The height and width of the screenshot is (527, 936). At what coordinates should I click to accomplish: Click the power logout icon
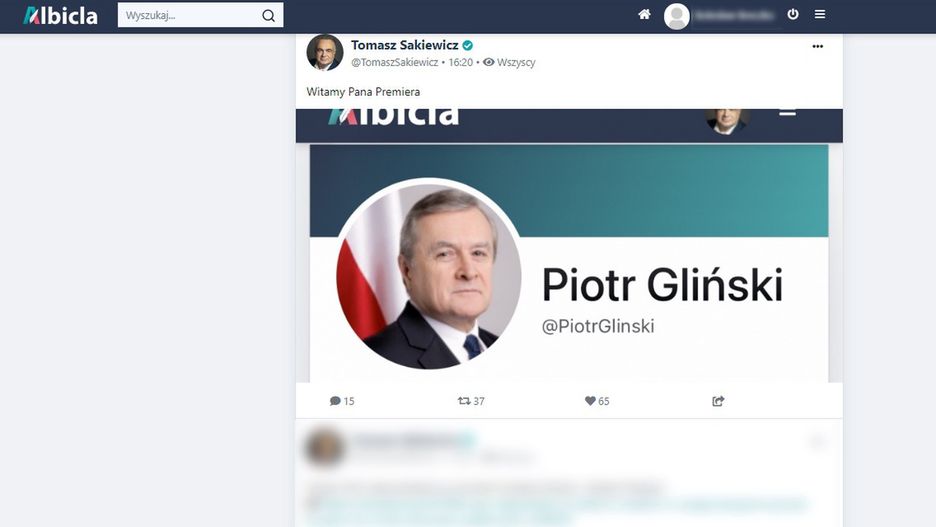point(793,14)
